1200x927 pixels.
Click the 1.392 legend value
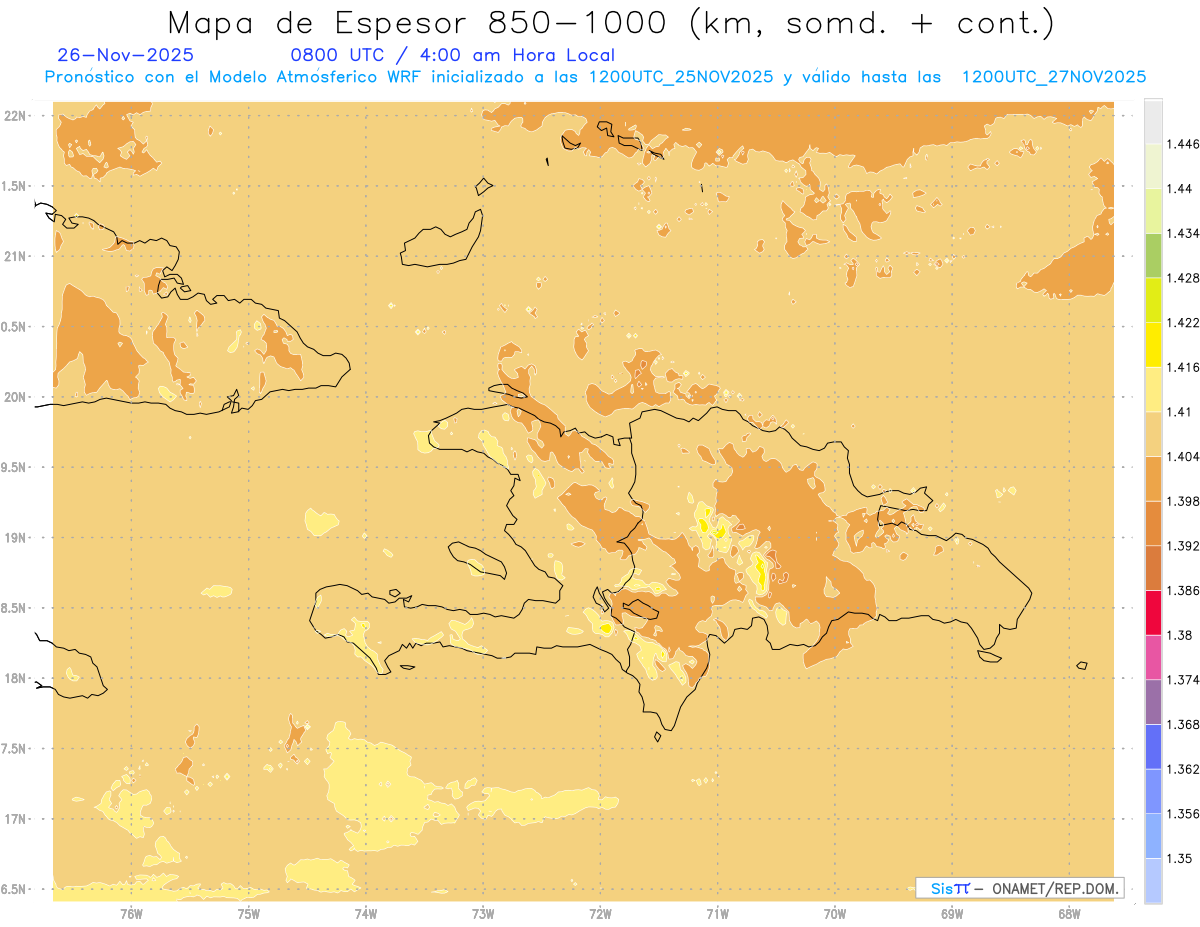[x=1182, y=546]
